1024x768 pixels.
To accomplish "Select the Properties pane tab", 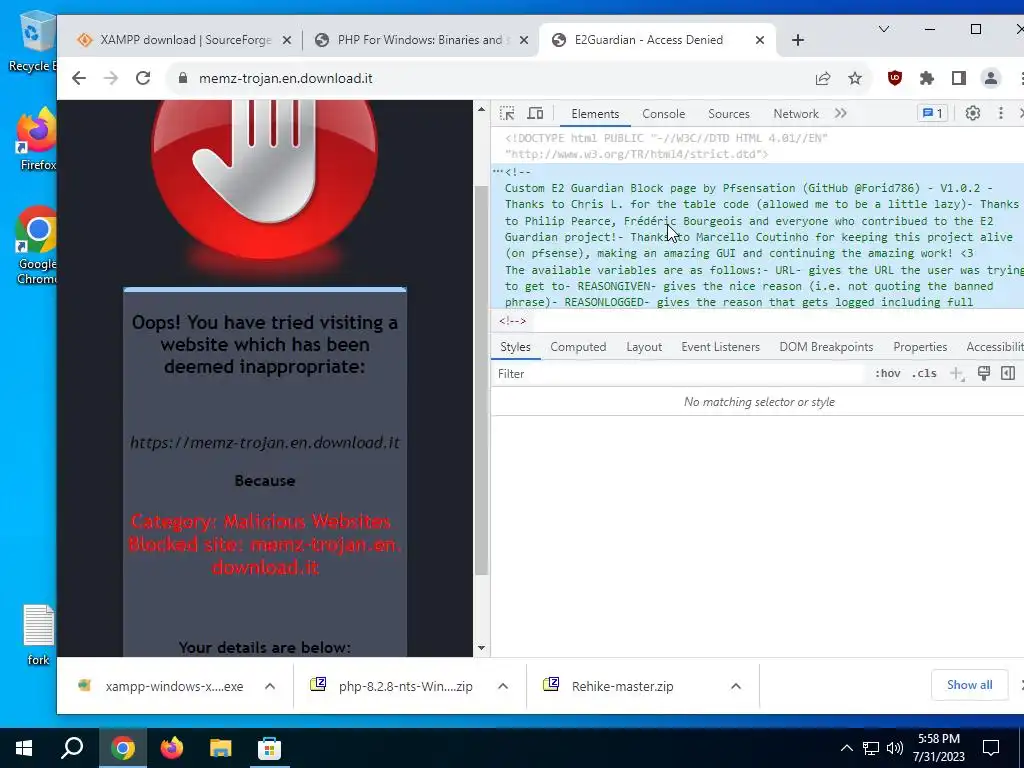I will tap(920, 347).
